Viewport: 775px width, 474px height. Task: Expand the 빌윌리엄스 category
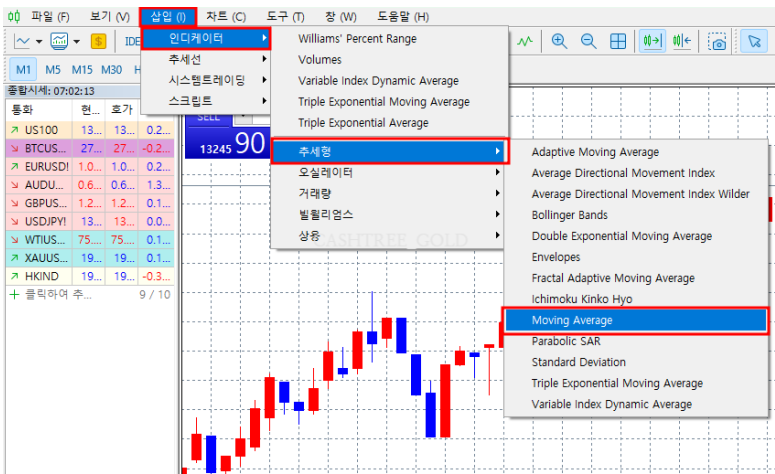(x=388, y=215)
